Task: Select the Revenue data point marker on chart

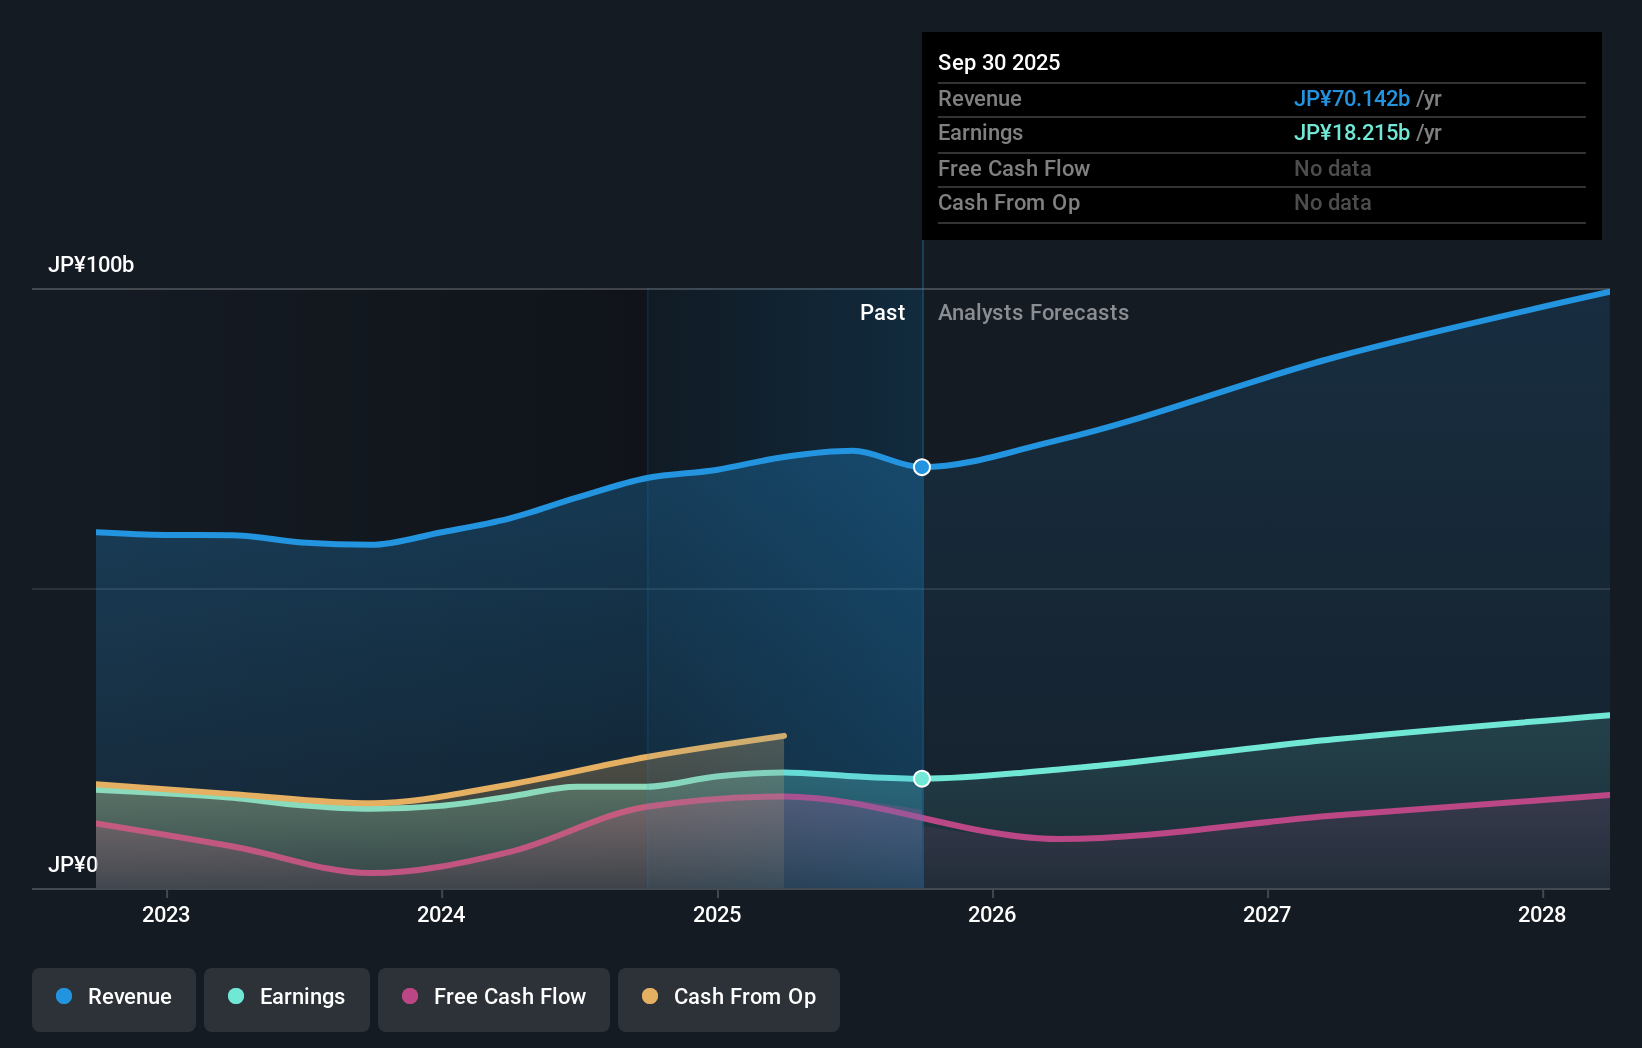Action: [921, 466]
